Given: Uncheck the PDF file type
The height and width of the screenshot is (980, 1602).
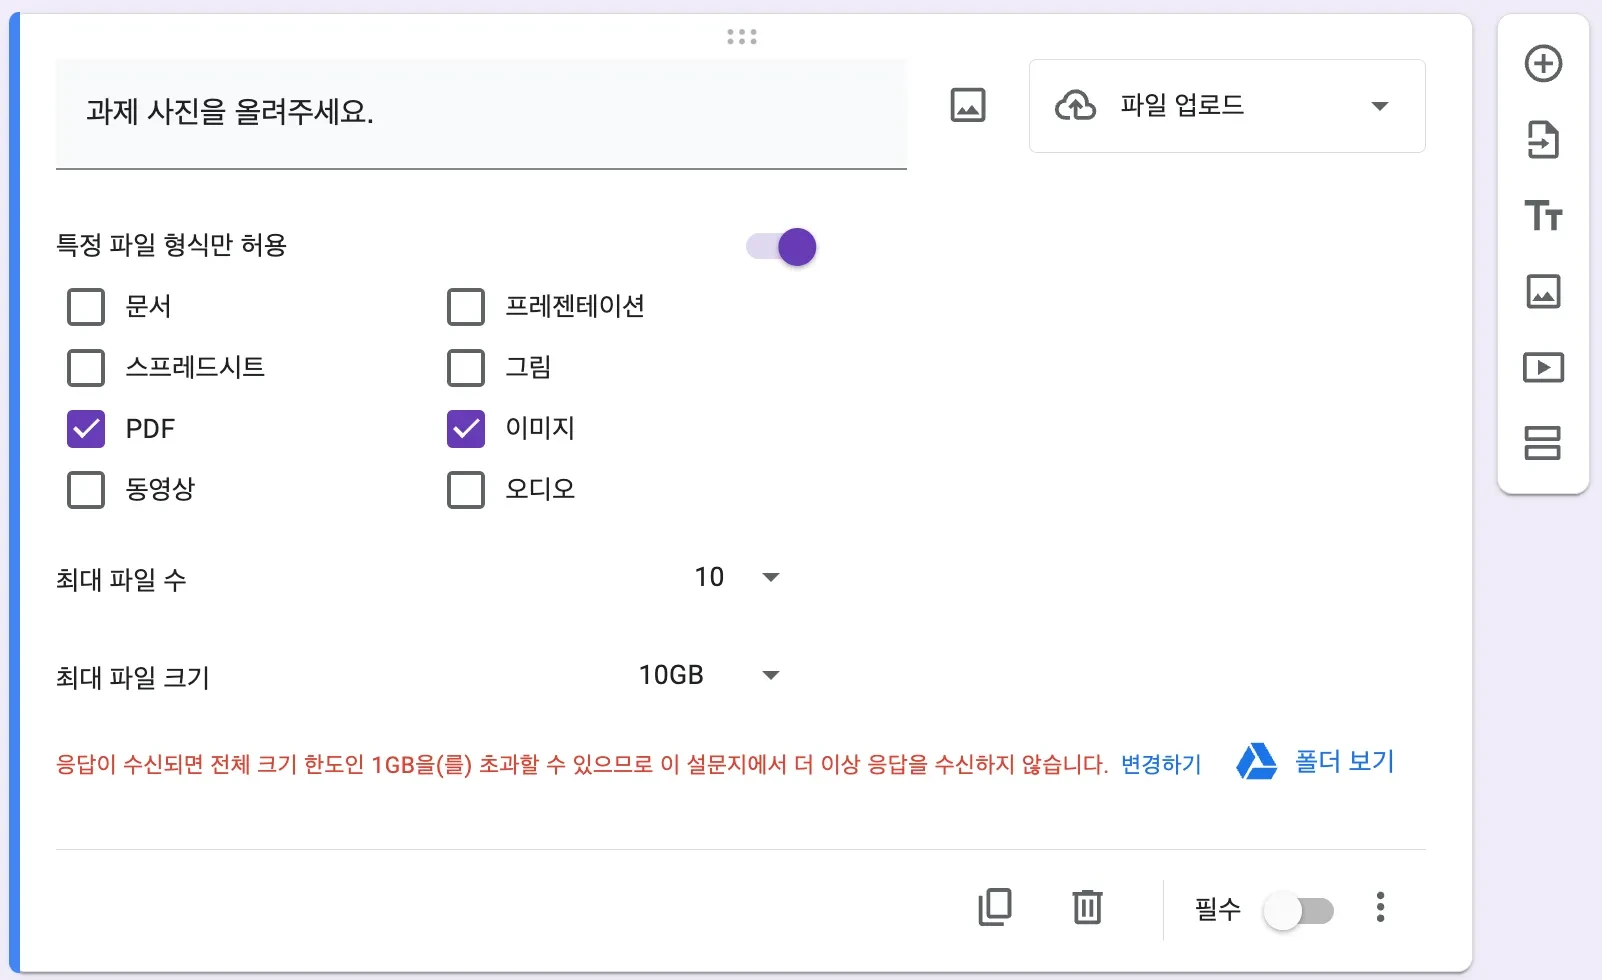Looking at the screenshot, I should coord(86,429).
